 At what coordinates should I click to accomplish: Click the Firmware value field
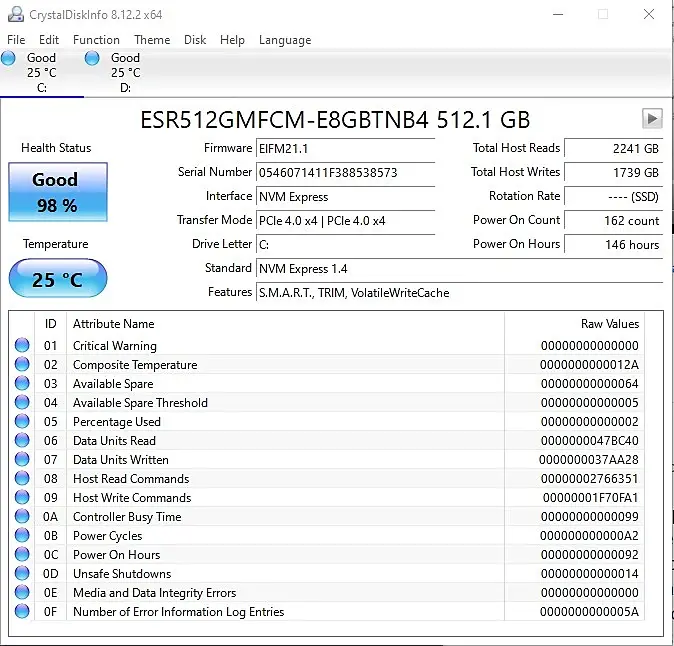click(346, 148)
